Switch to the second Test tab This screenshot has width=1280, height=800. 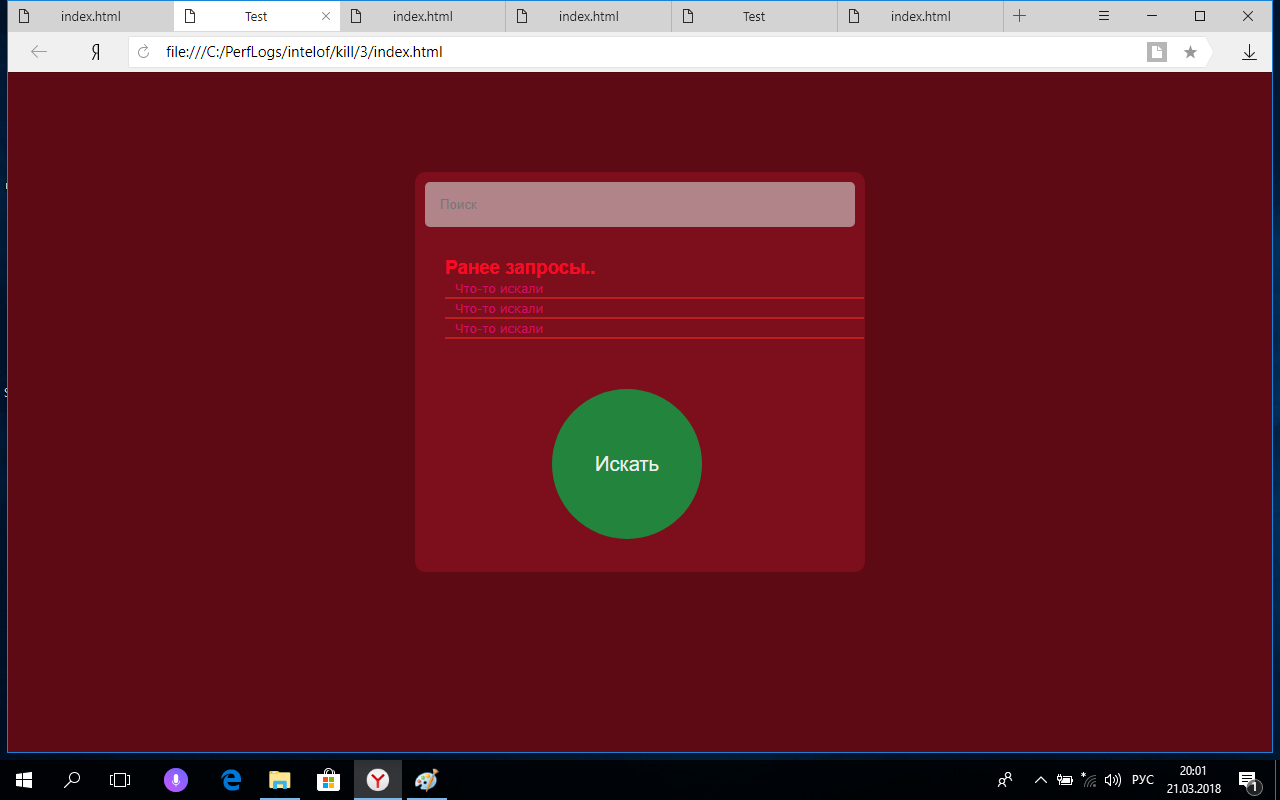coord(754,16)
